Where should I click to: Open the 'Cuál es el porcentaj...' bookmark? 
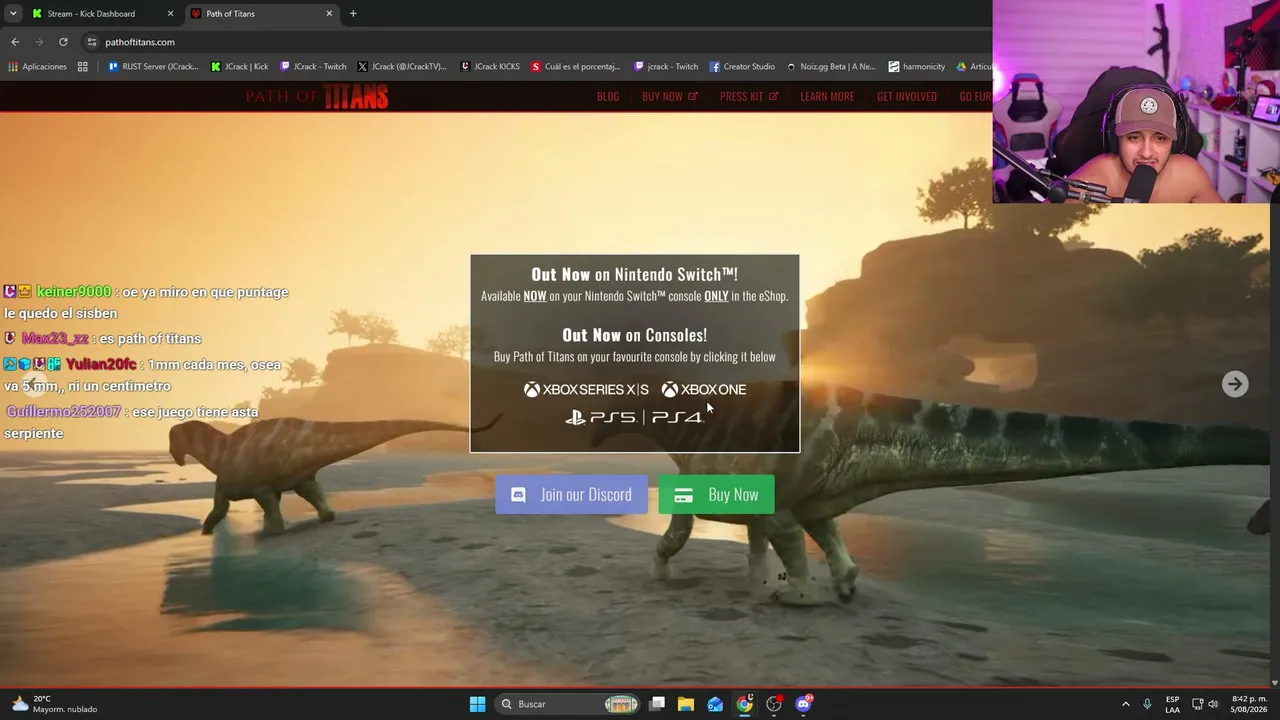[x=576, y=67]
